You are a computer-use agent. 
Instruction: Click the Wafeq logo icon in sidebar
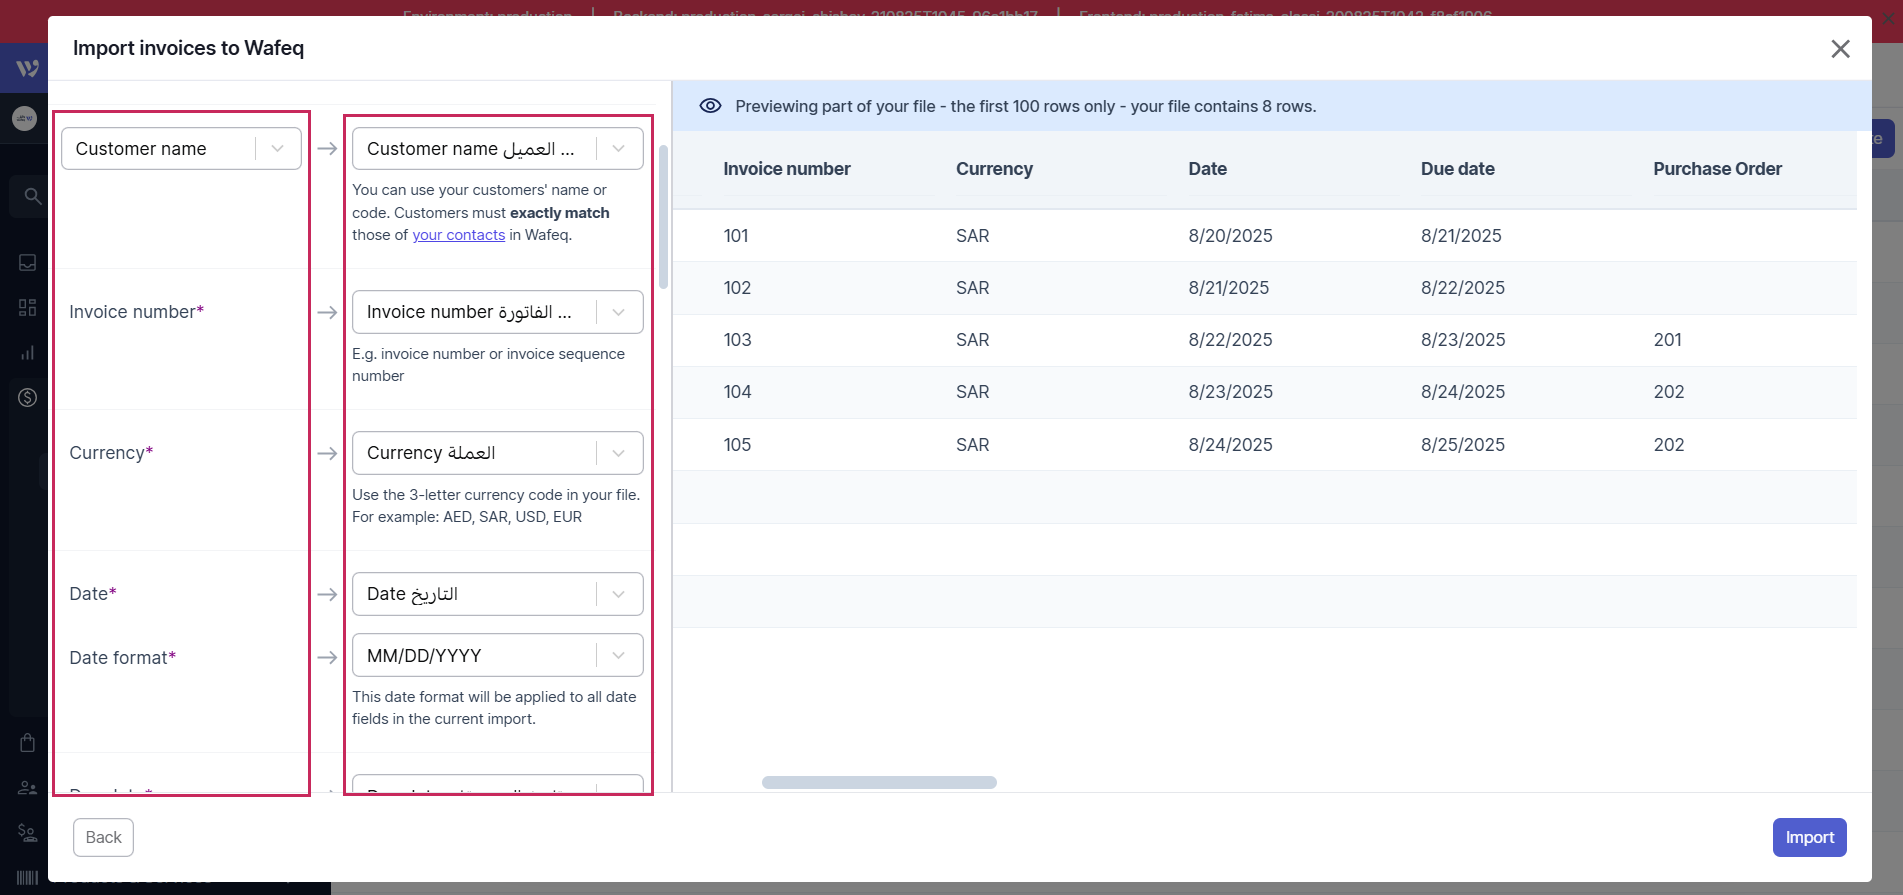(27, 68)
